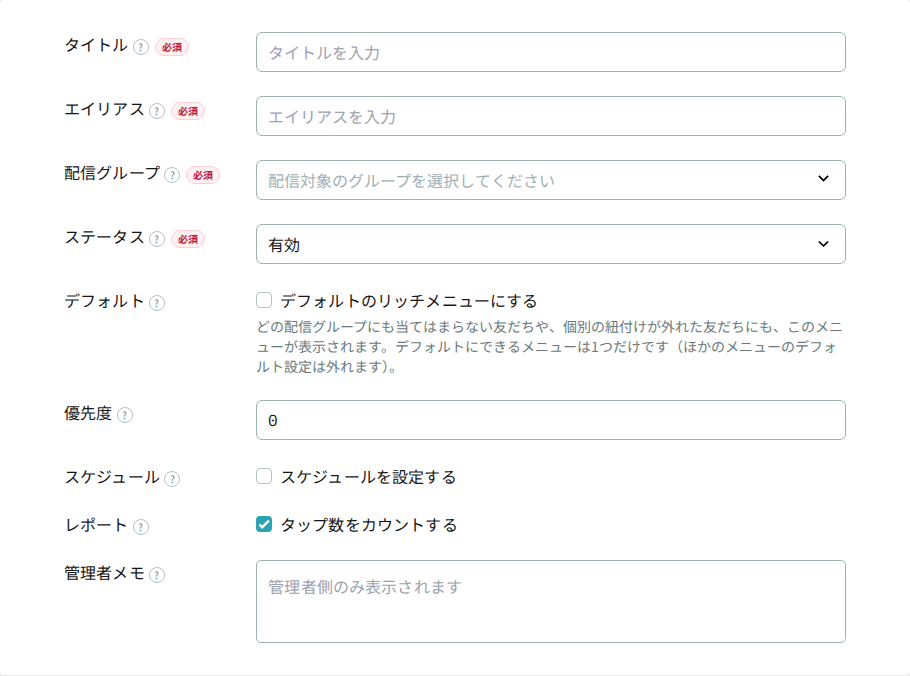Click the デフォルト description help text
Viewport: 910px width, 676px height.
pos(549,347)
